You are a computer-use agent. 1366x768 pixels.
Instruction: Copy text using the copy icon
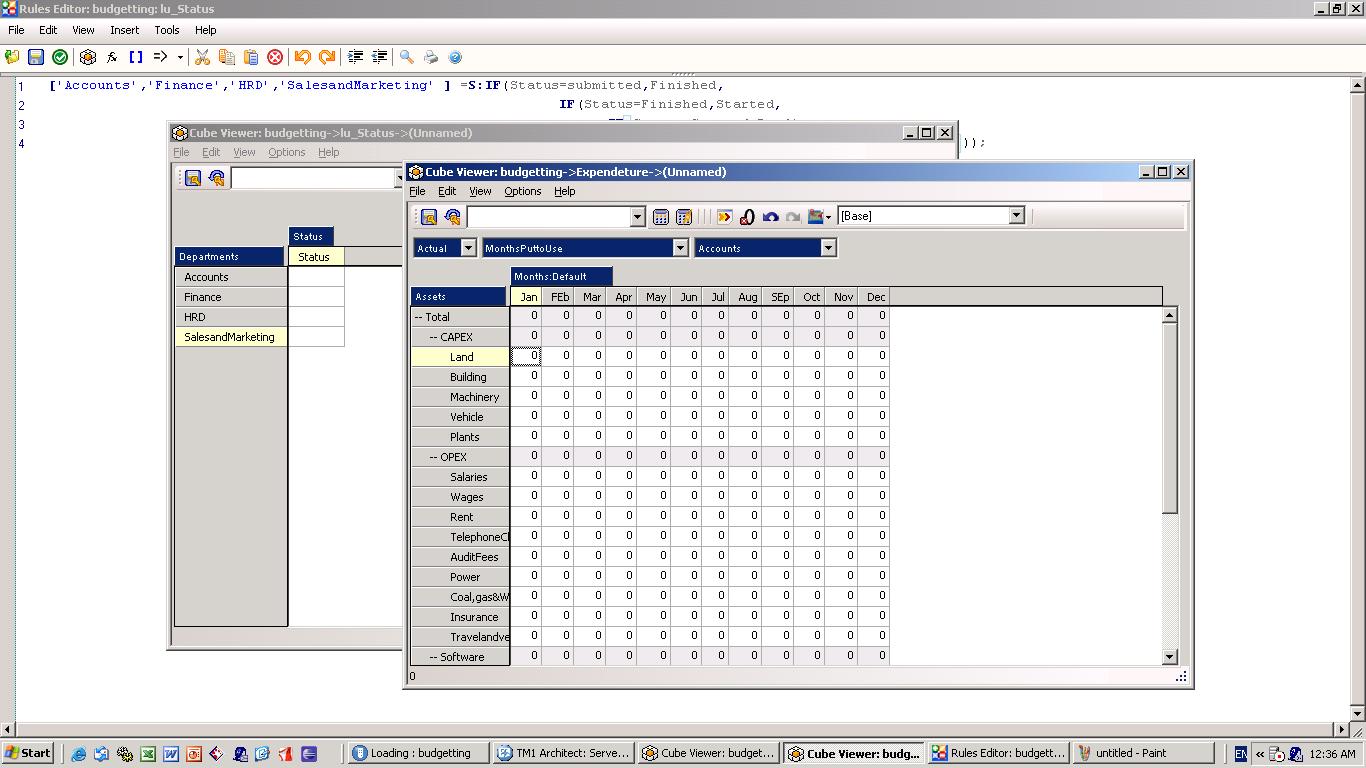tap(227, 57)
